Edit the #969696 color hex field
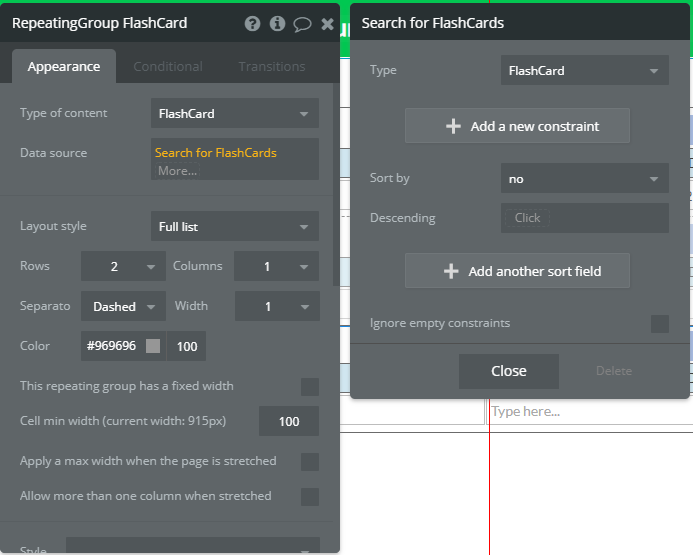 [x=111, y=346]
